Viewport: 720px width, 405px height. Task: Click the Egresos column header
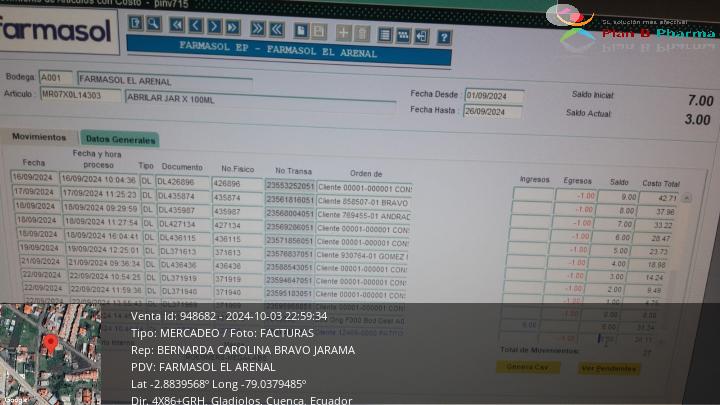(577, 181)
